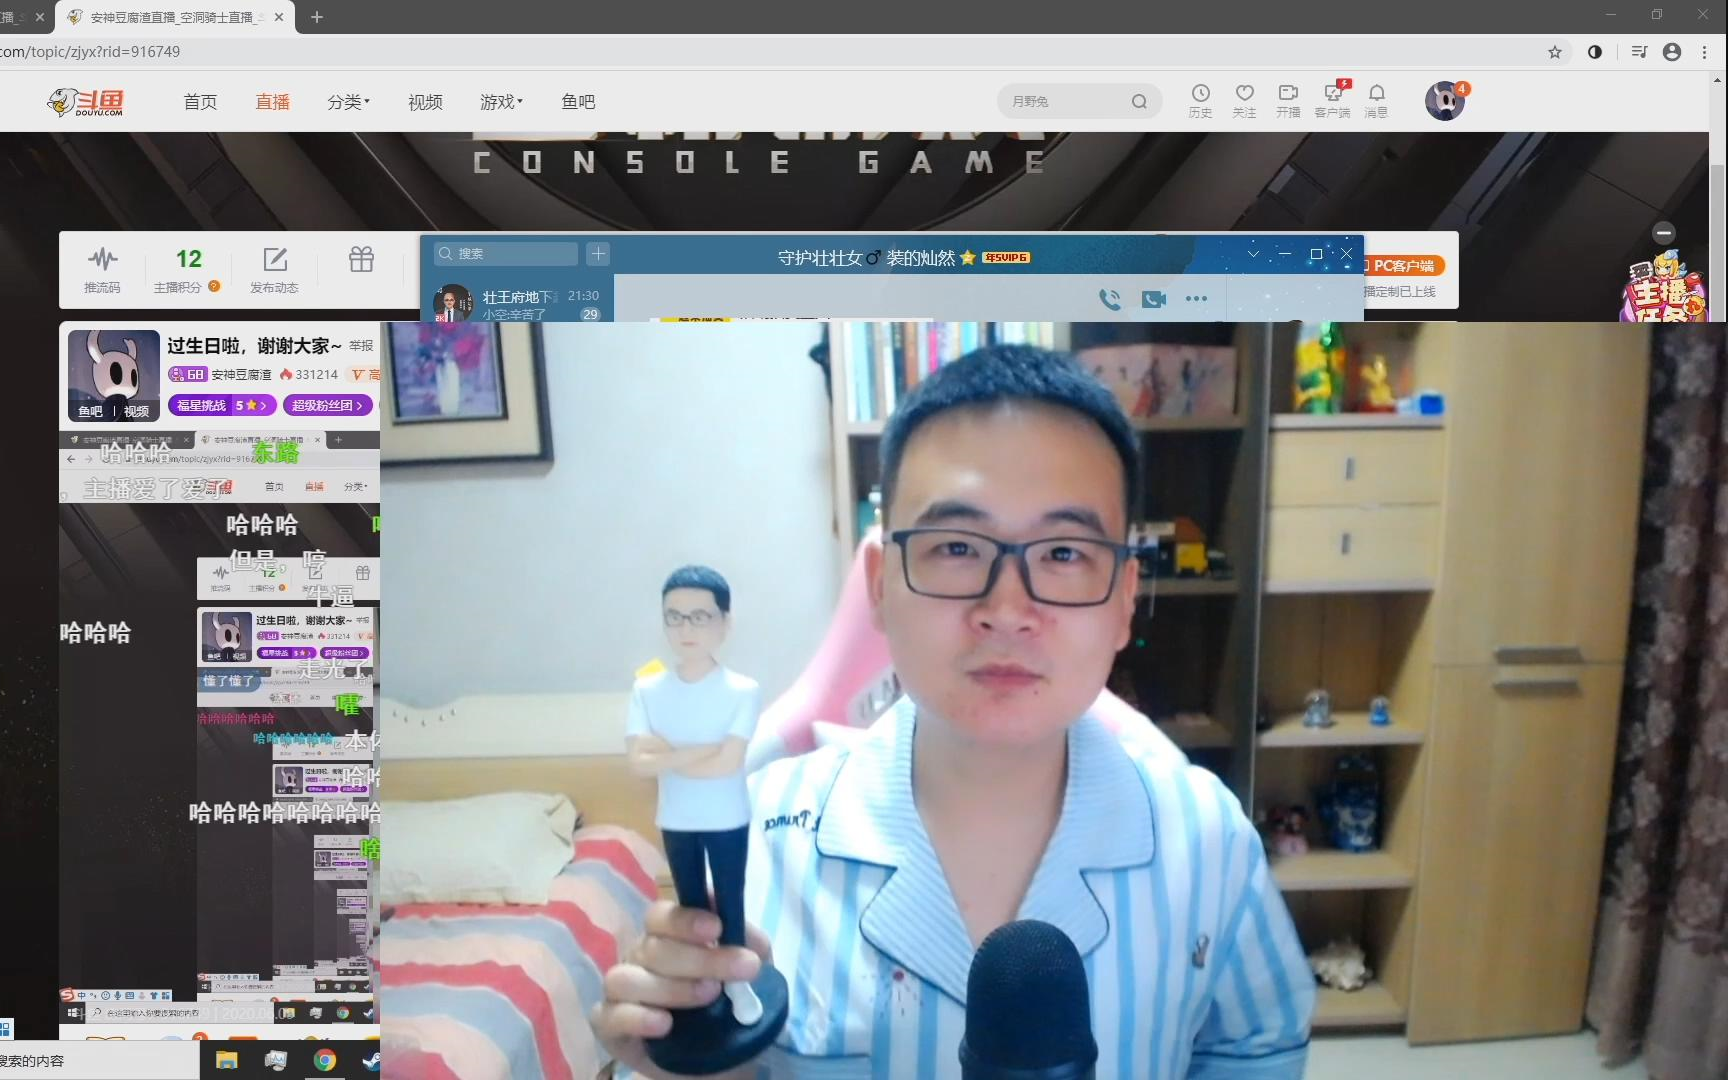Open the 视频 link under streamer avatar
Screen dimensions: 1728x1080
click(136, 411)
